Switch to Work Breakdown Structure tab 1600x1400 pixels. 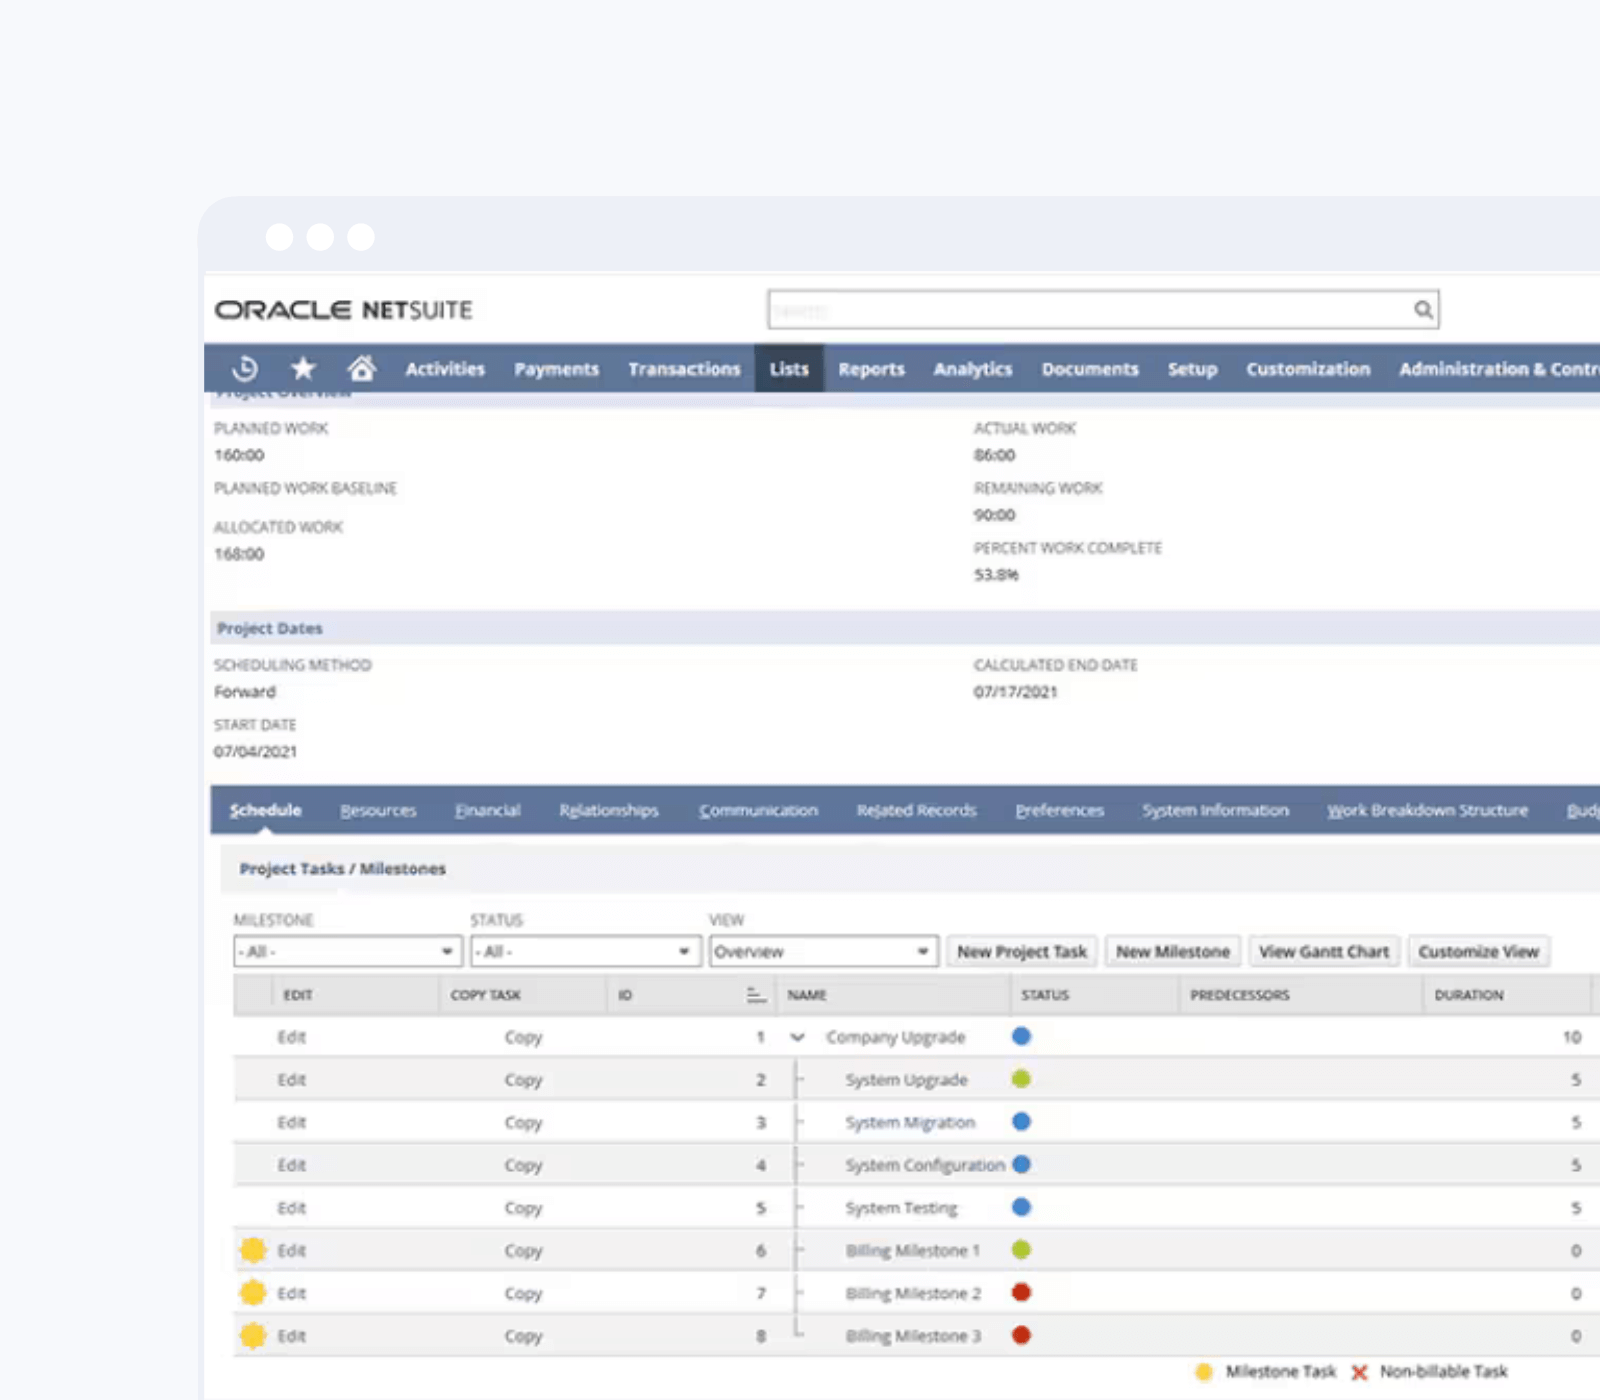[x=1427, y=810]
